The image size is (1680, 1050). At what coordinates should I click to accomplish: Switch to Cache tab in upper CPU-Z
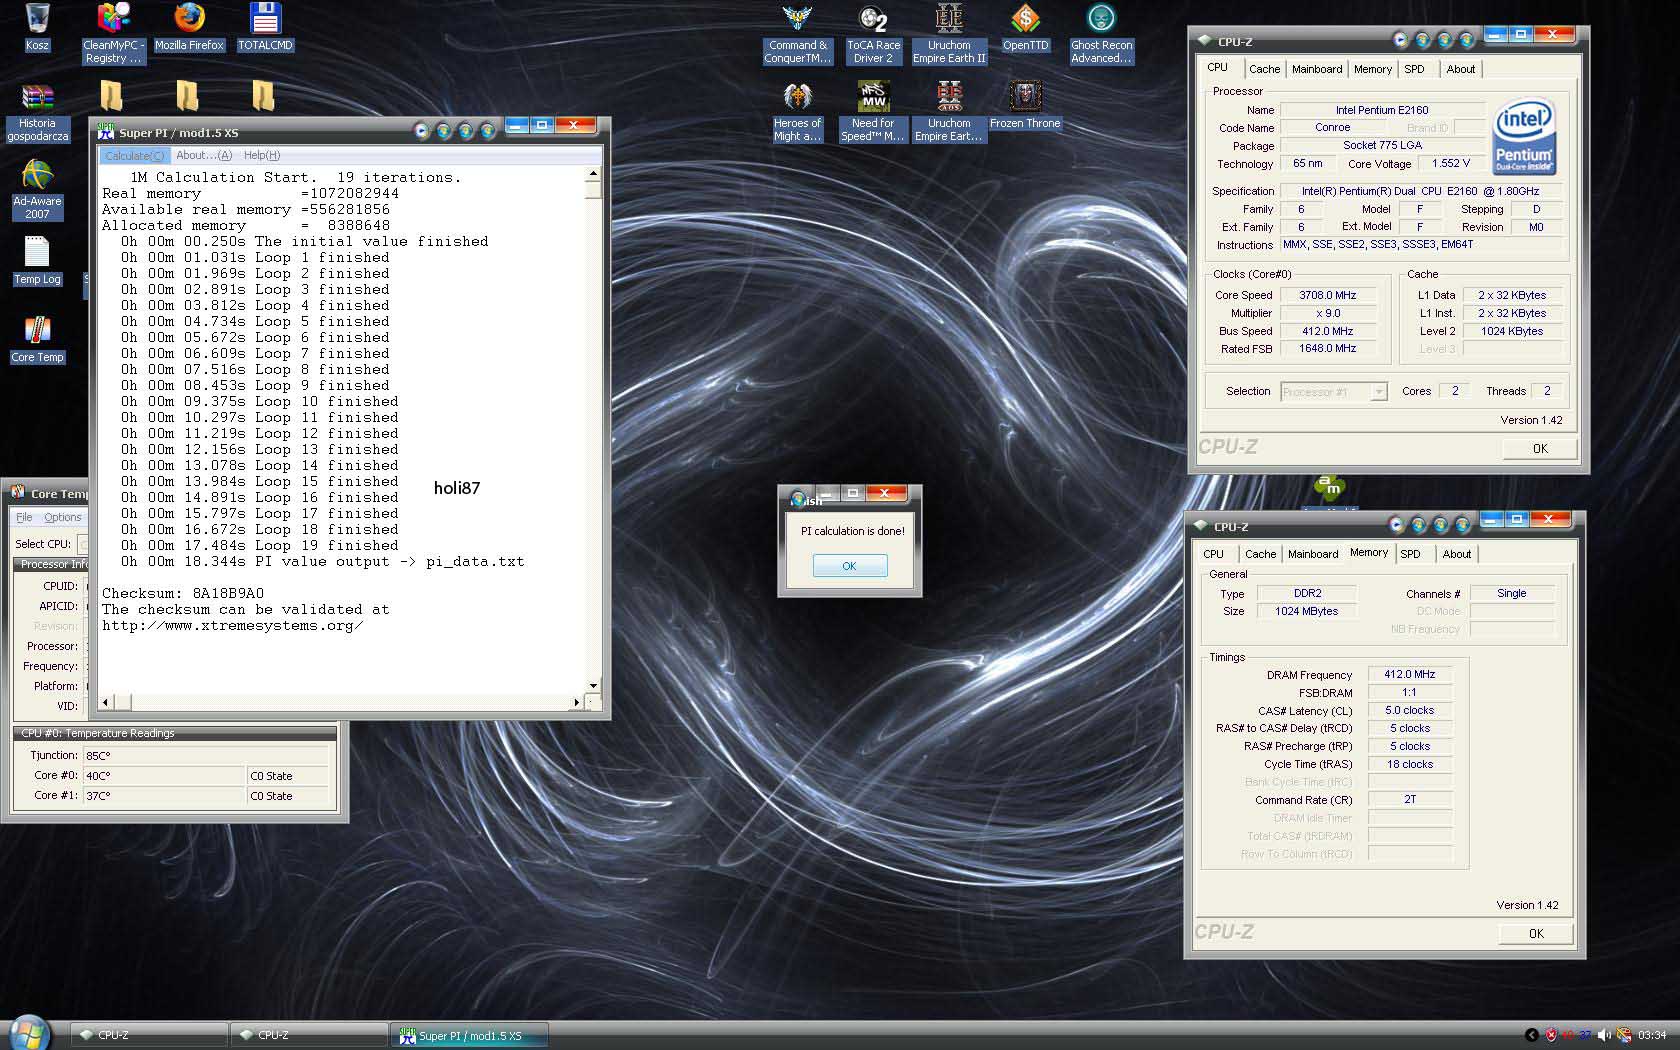(1264, 69)
